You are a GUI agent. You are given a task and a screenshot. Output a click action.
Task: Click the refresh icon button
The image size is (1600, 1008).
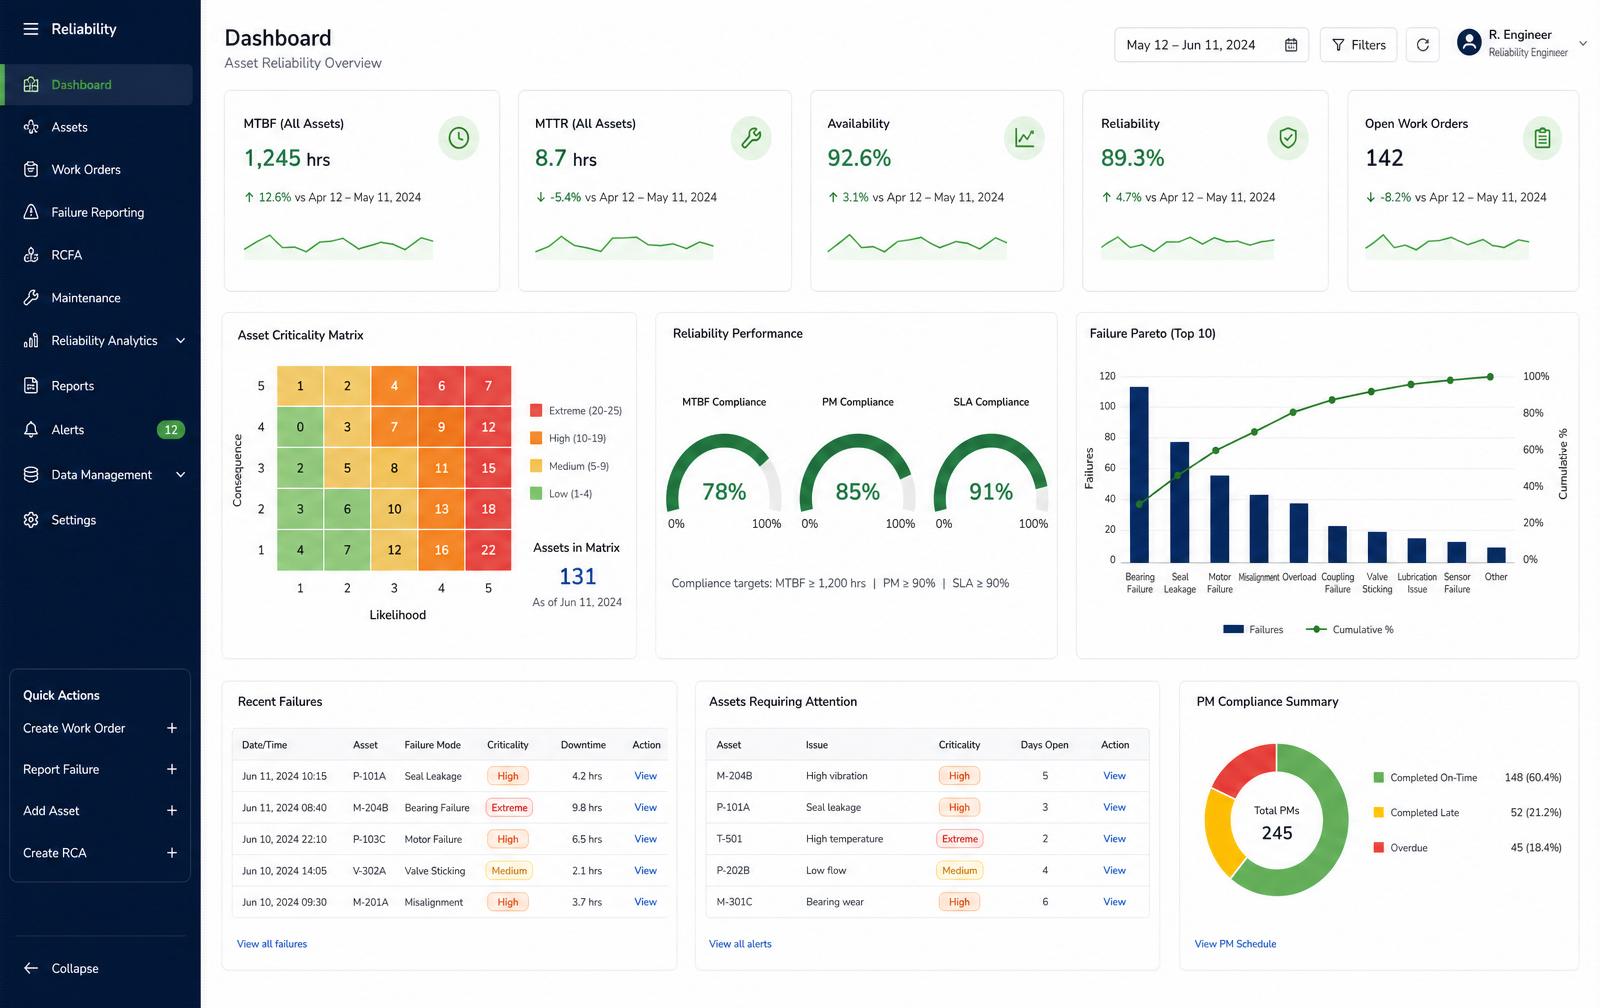1423,45
